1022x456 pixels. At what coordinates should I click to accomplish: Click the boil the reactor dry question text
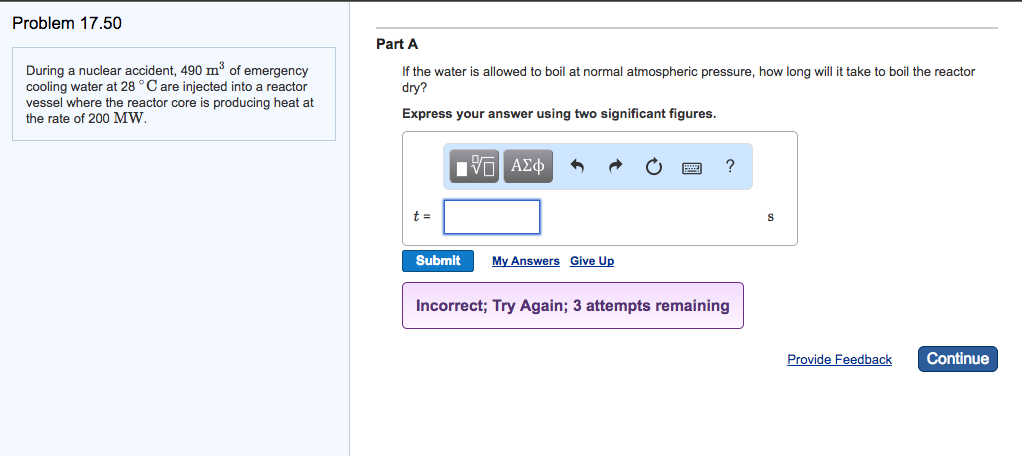pyautogui.click(x=688, y=79)
